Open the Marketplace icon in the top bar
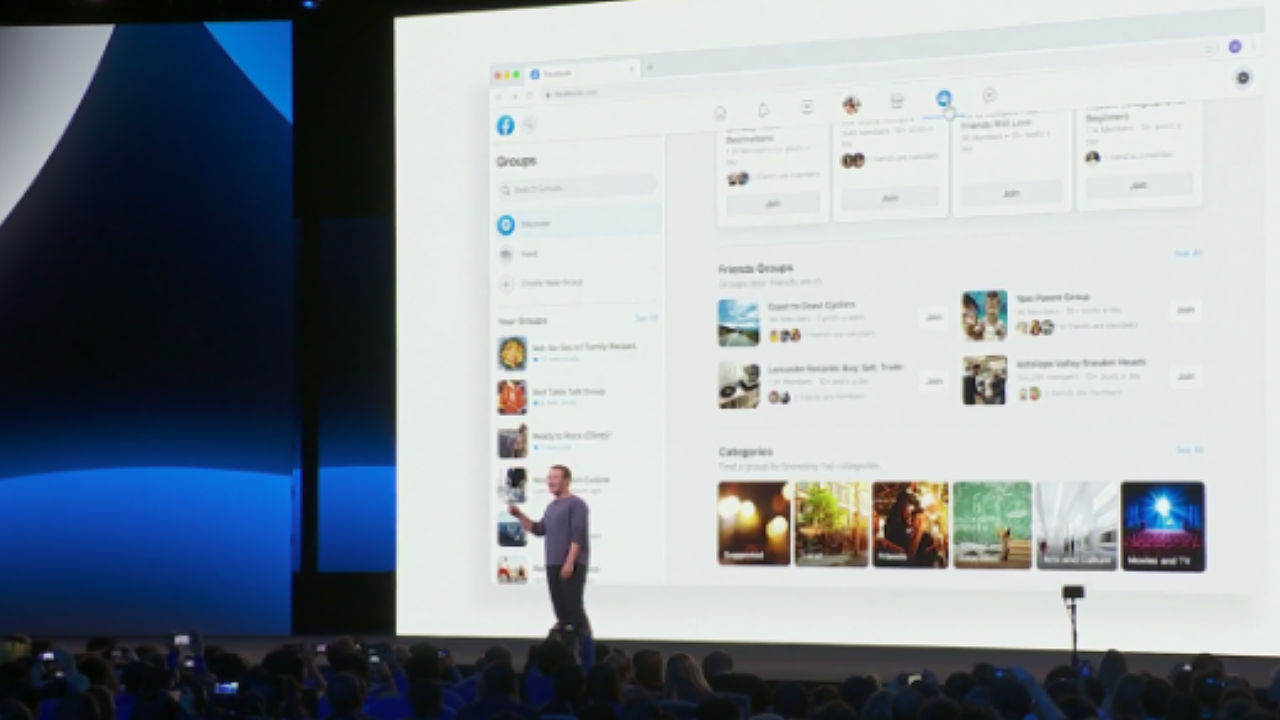The height and width of the screenshot is (720, 1280). coord(807,106)
